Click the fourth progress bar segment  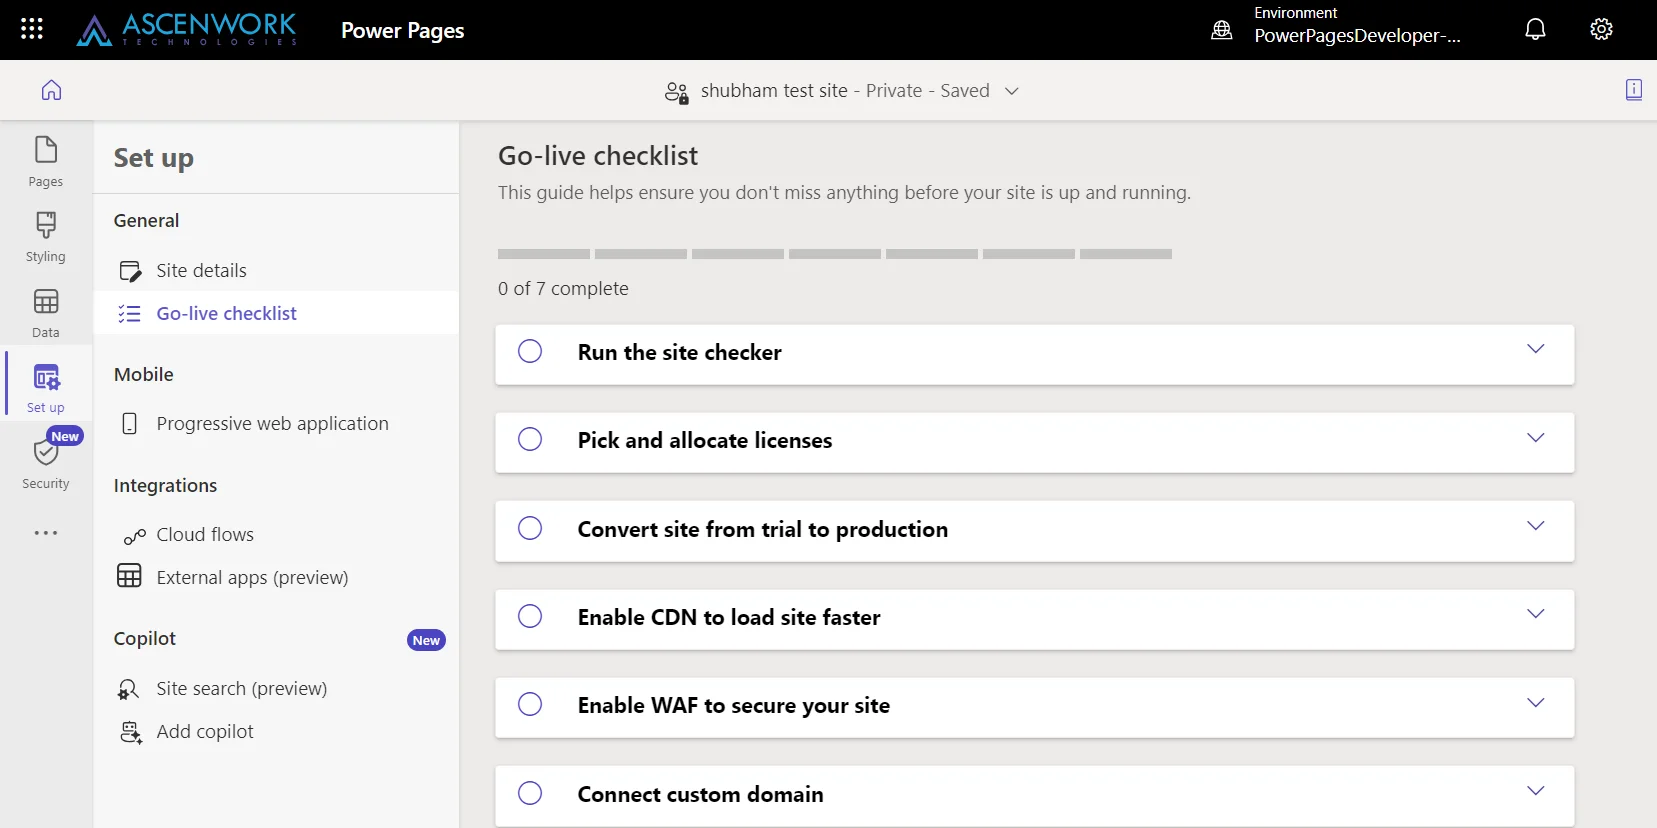[835, 254]
